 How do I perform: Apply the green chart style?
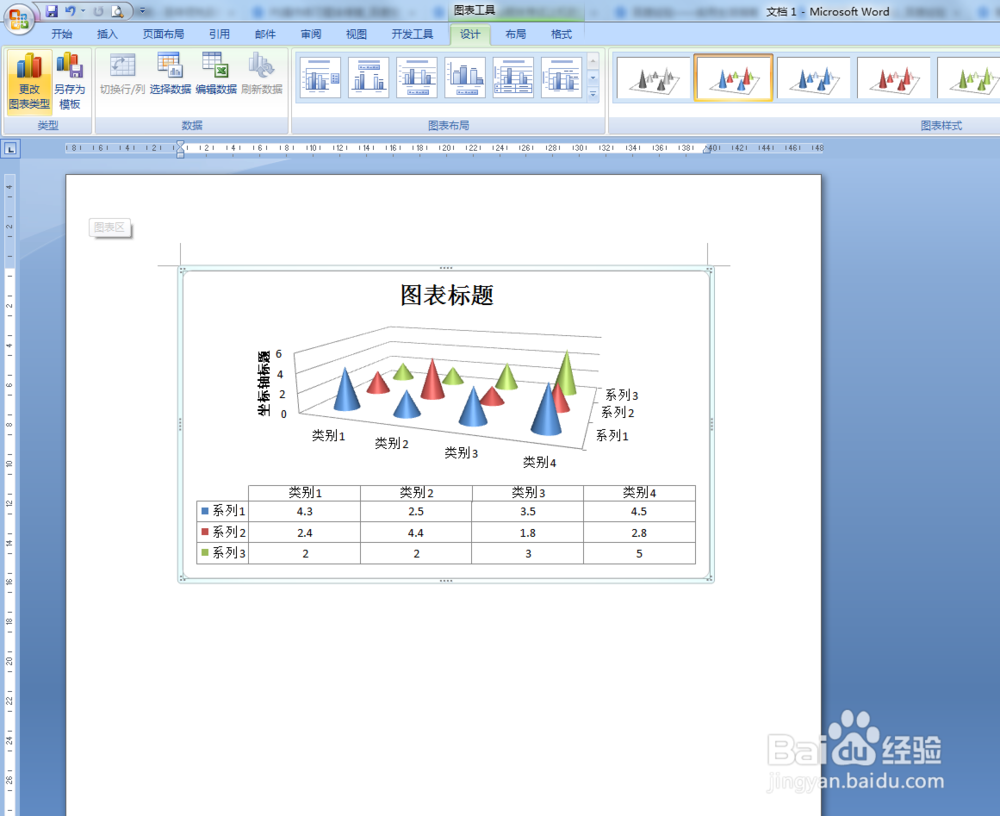coord(969,78)
